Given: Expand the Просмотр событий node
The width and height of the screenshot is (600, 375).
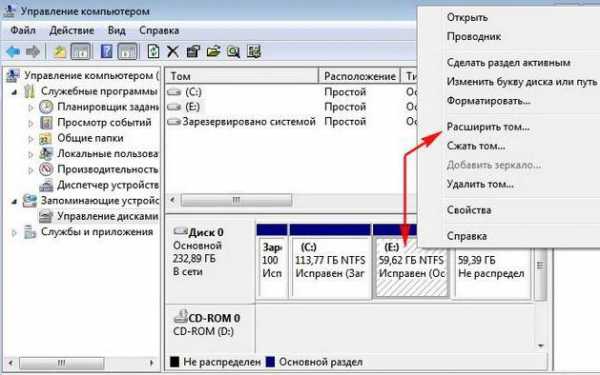Looking at the screenshot, I should coord(31,123).
